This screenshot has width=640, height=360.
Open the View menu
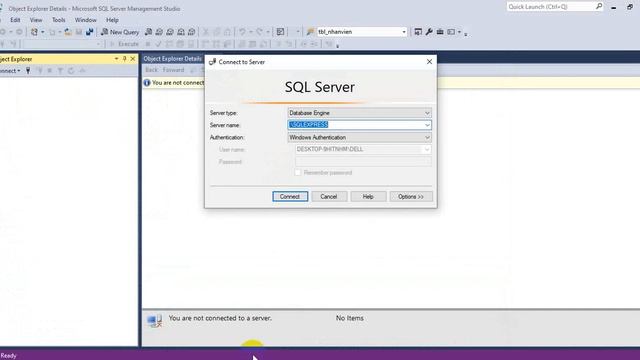point(36,20)
